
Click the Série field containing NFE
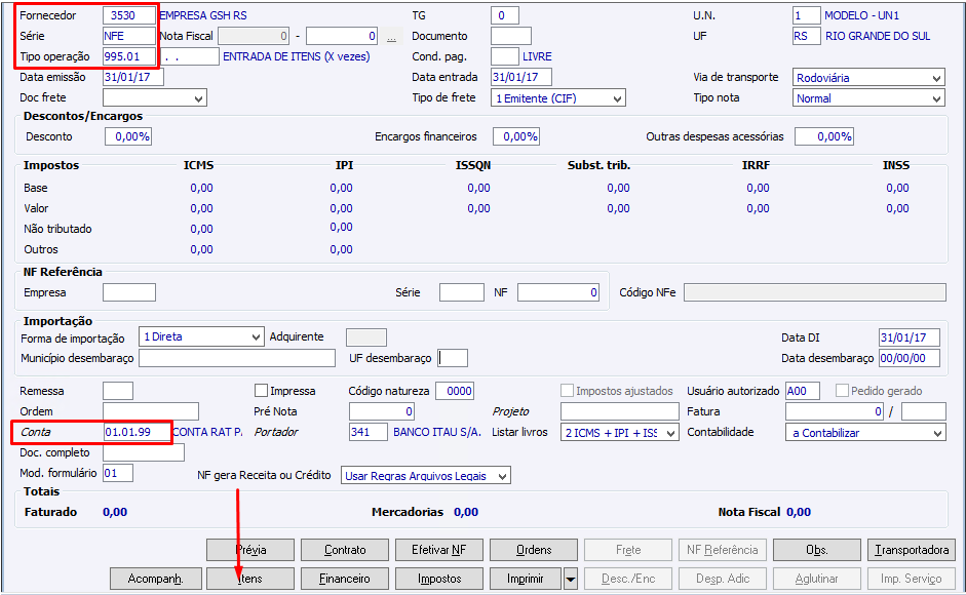coord(129,36)
